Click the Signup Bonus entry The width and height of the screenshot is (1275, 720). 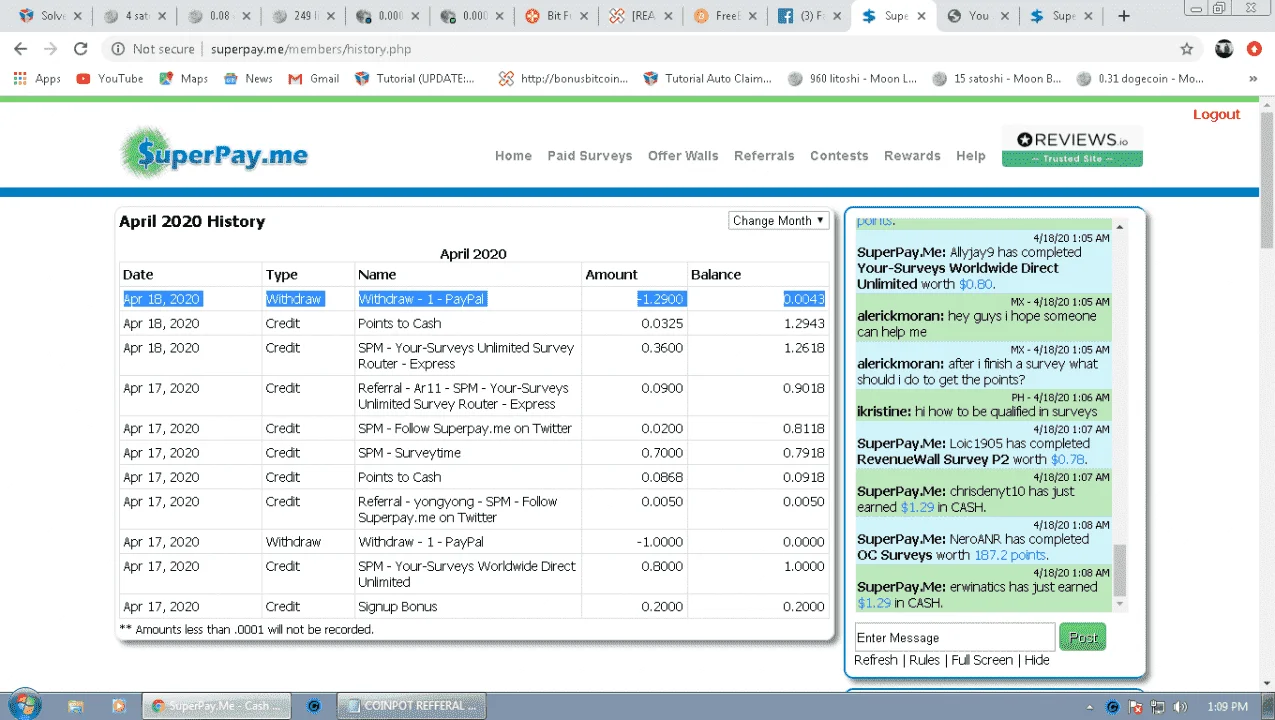pos(397,607)
